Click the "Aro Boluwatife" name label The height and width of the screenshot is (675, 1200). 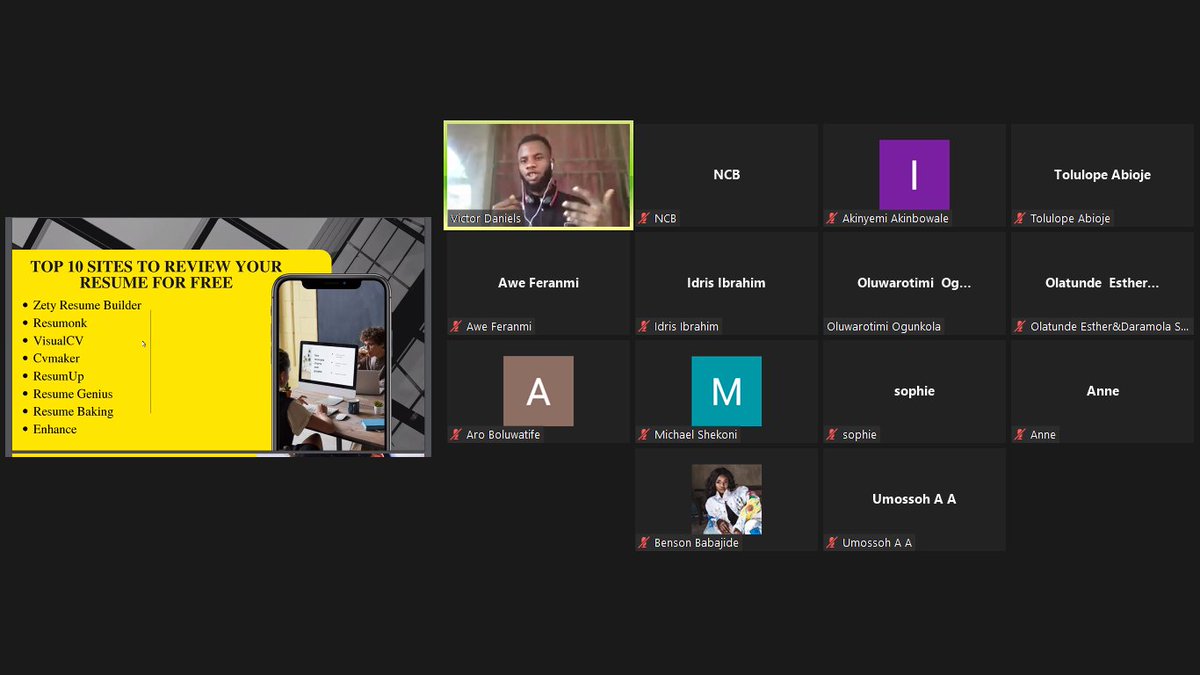503,435
